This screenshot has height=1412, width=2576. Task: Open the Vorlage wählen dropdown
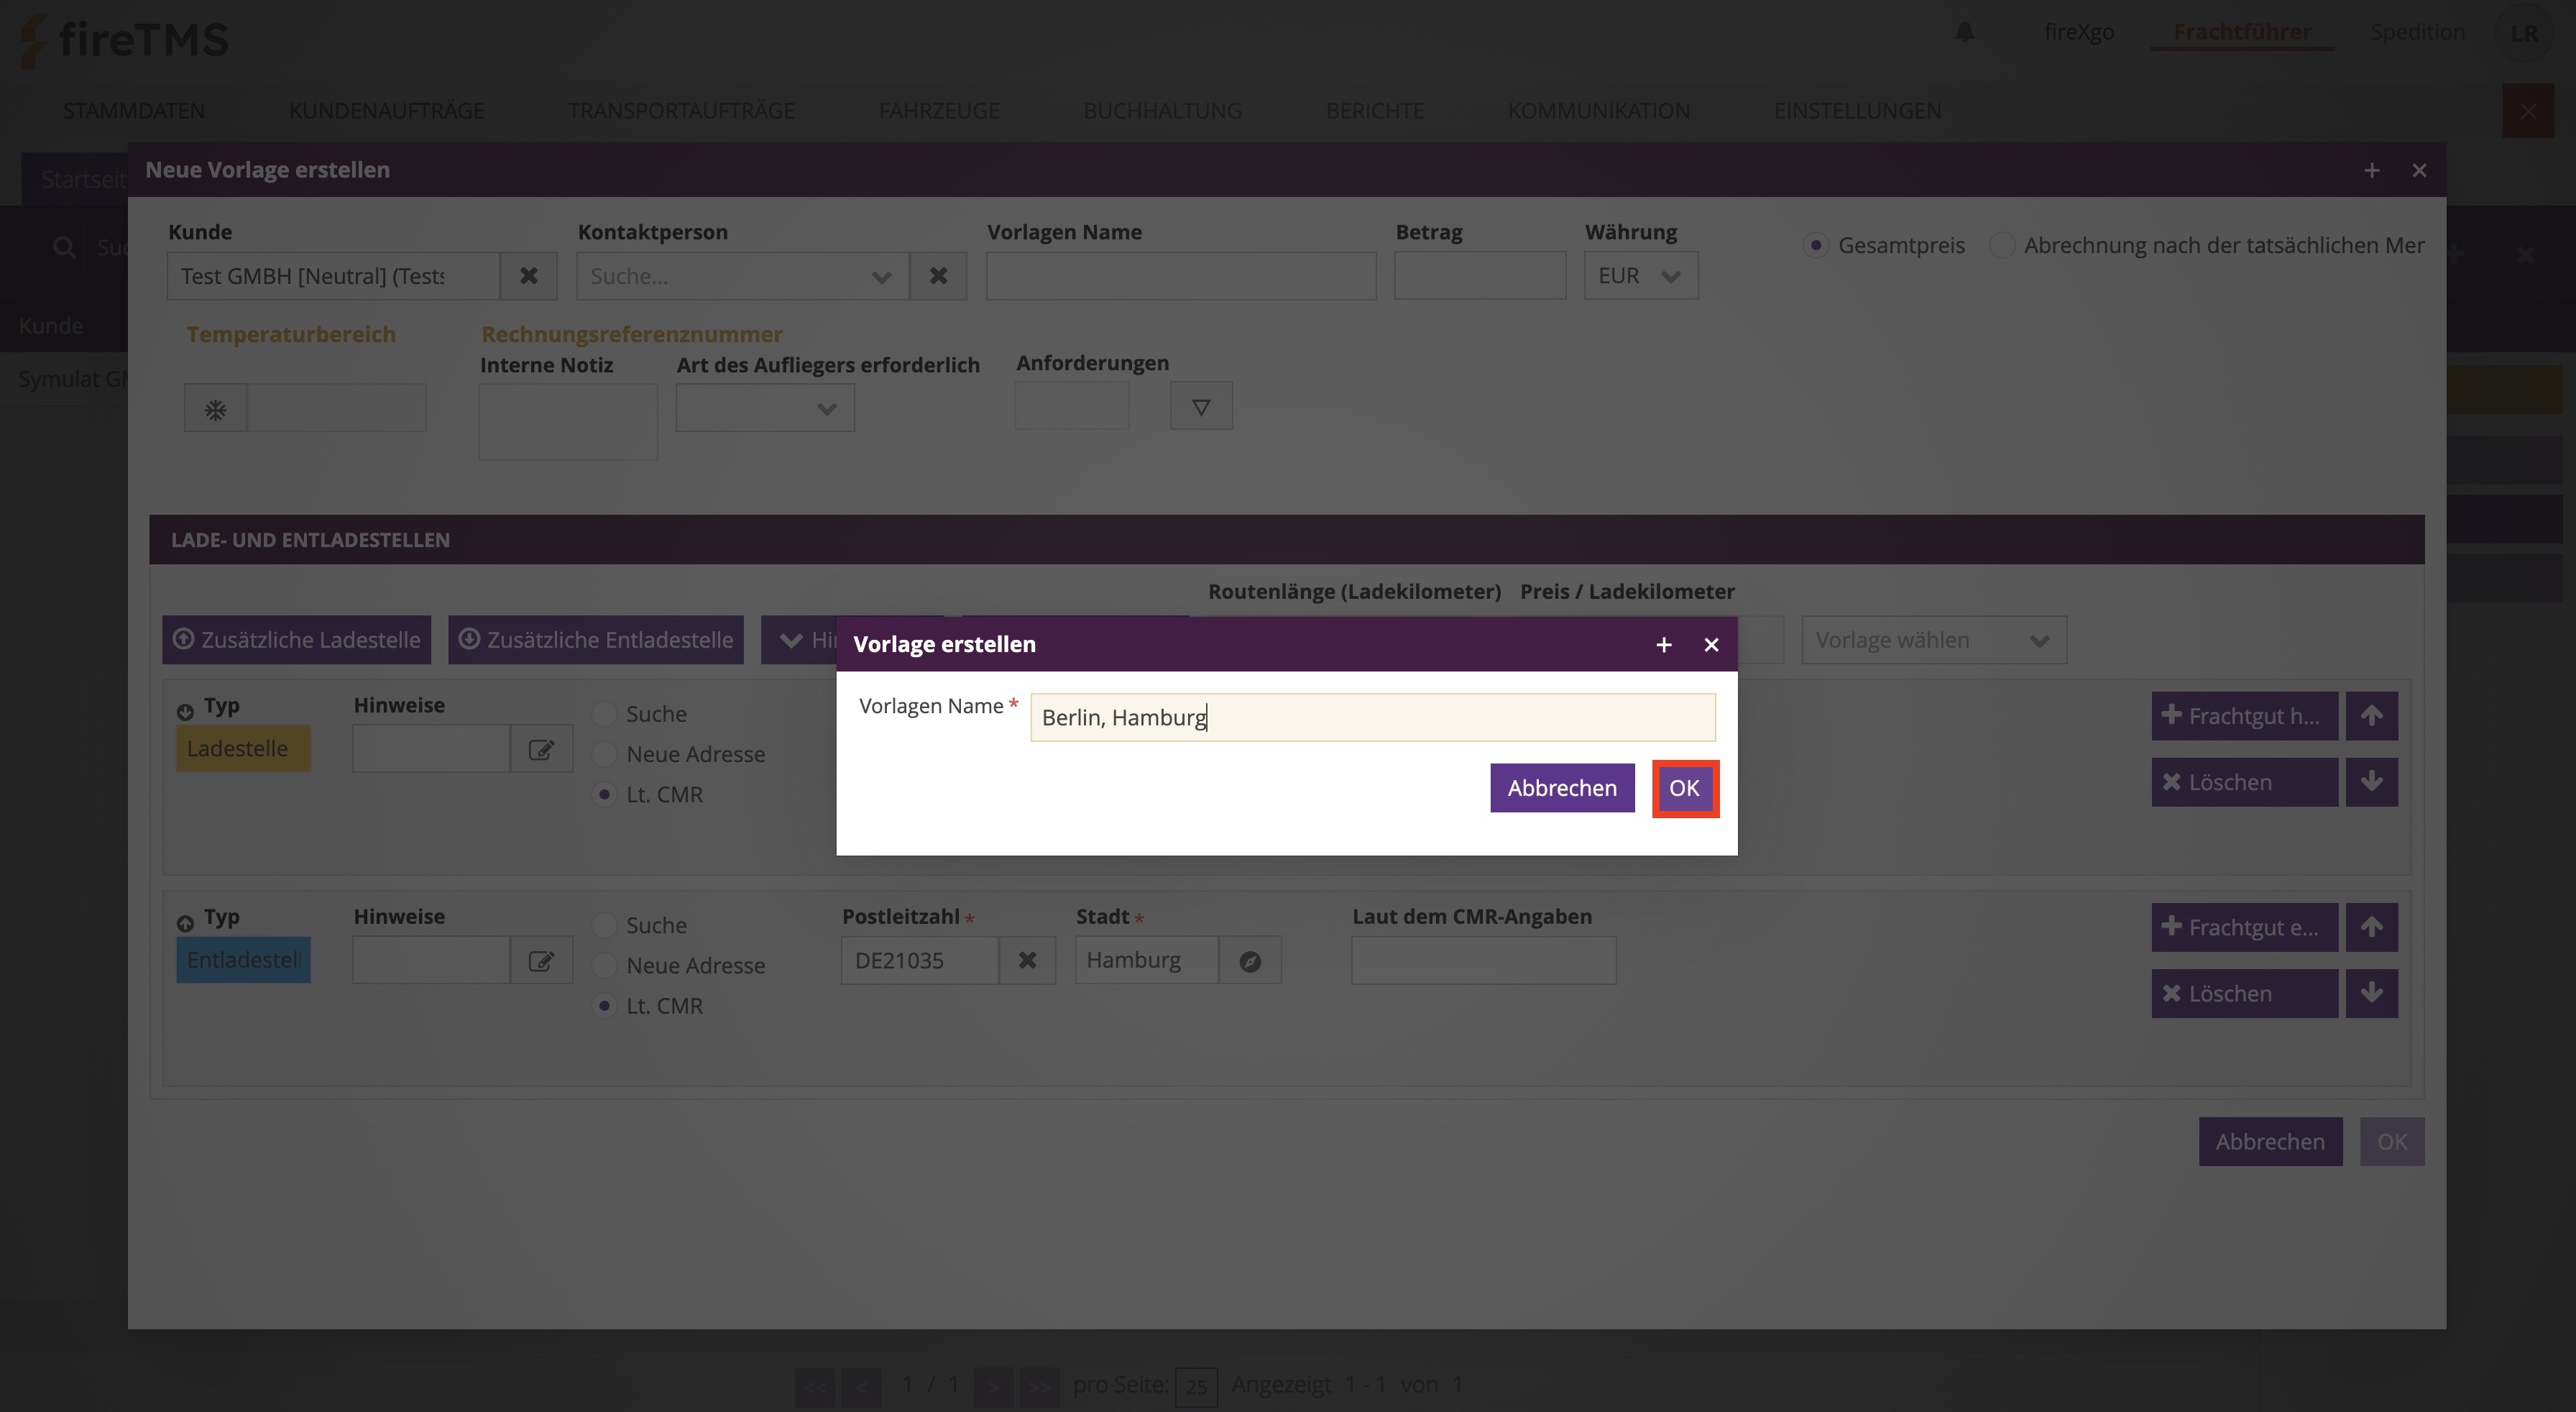(x=1934, y=640)
